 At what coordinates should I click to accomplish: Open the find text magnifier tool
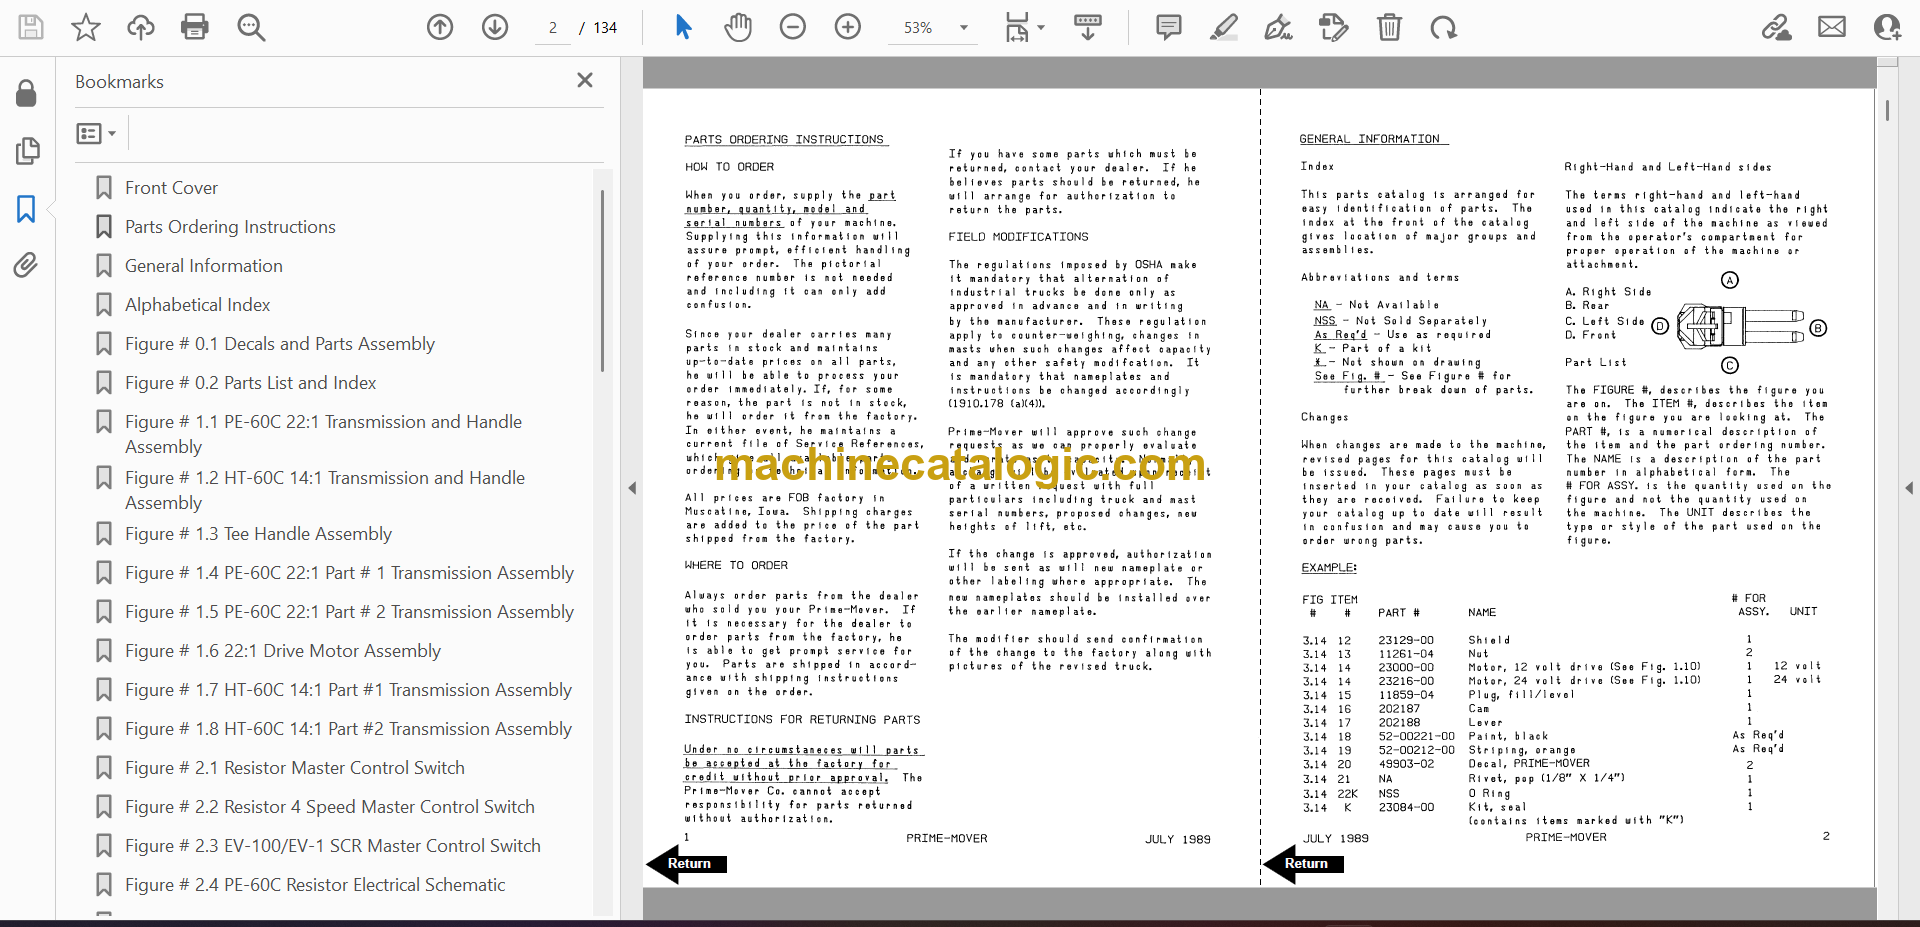(251, 27)
